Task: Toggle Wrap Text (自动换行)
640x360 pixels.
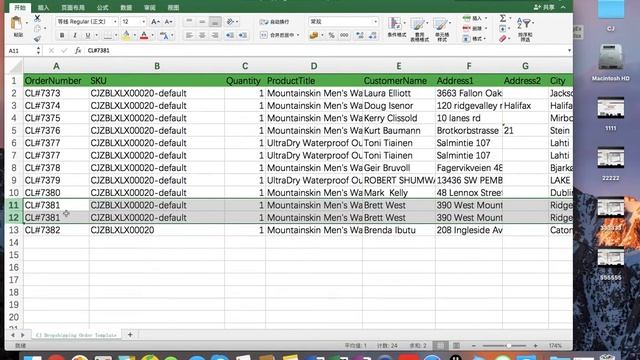Action: pyautogui.click(x=274, y=22)
